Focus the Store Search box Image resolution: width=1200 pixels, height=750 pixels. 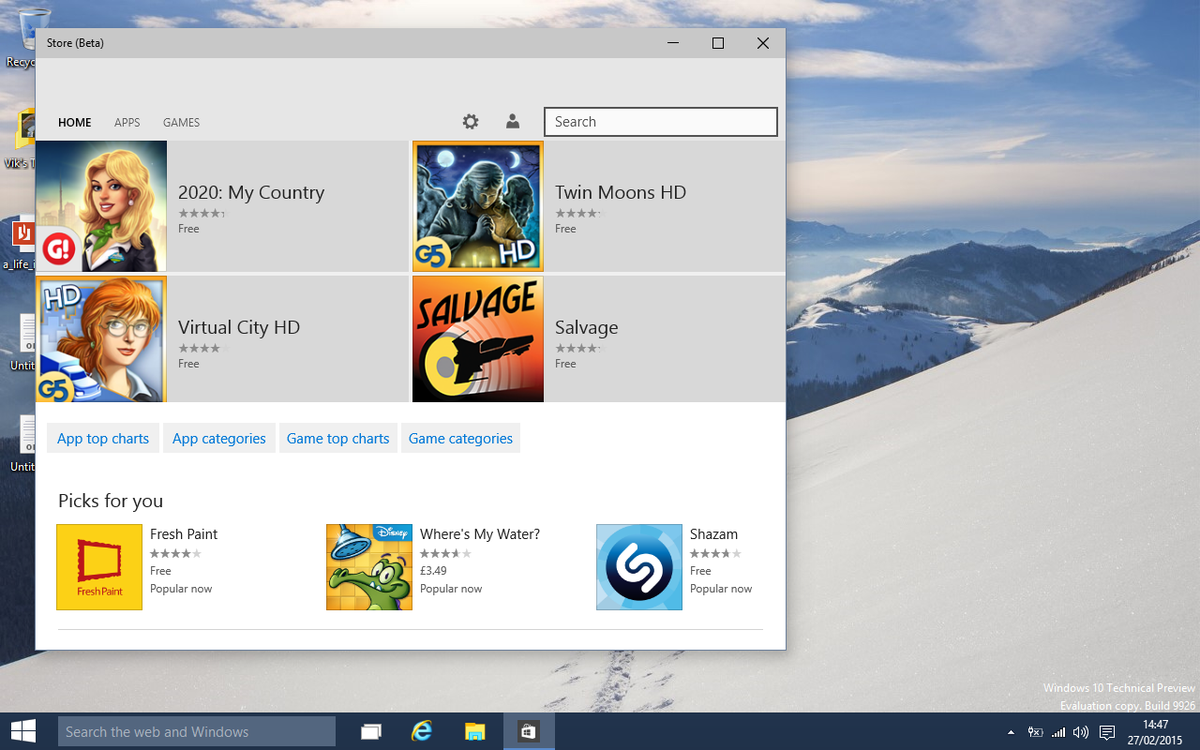click(x=661, y=122)
